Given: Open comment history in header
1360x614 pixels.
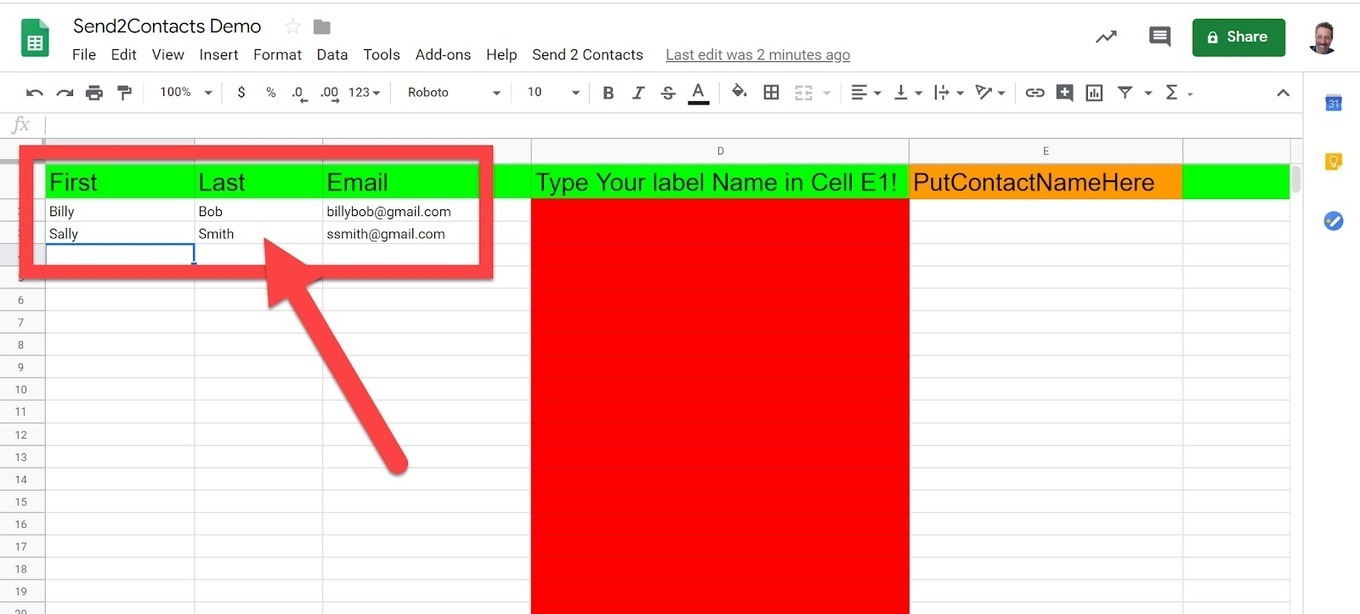Looking at the screenshot, I should (1159, 37).
